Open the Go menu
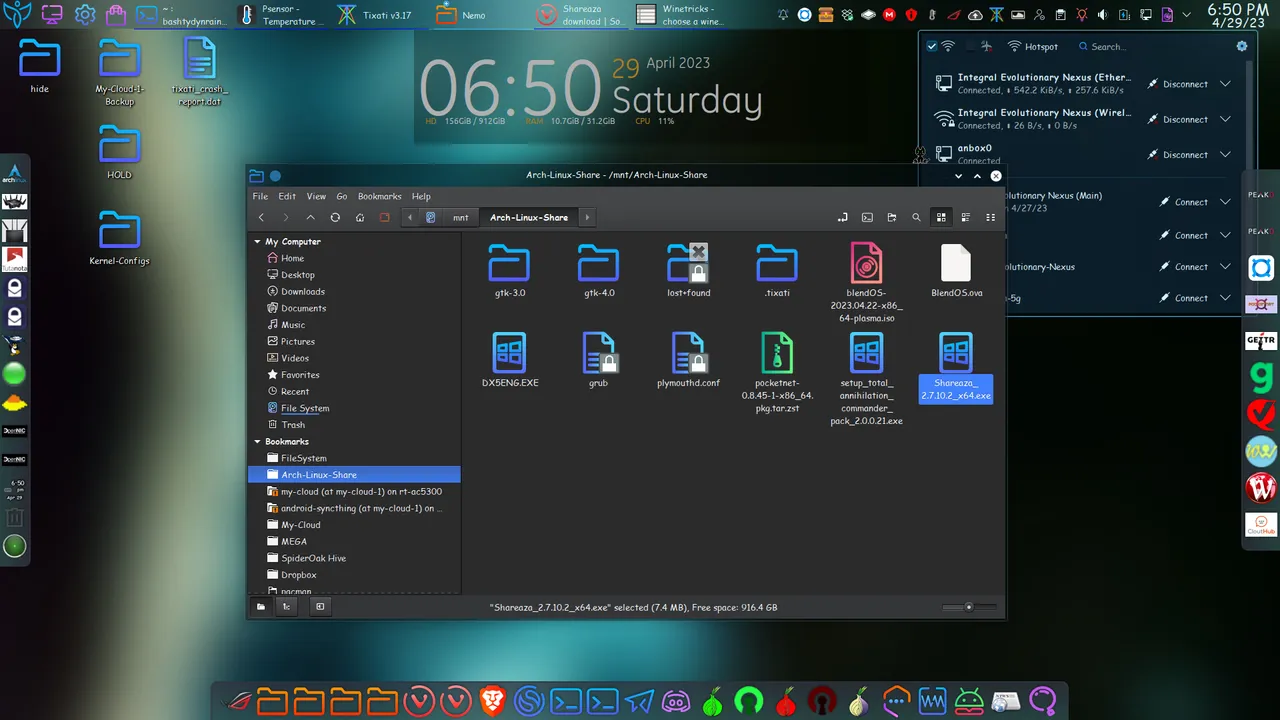Screen dimensions: 1280x720 point(342,196)
